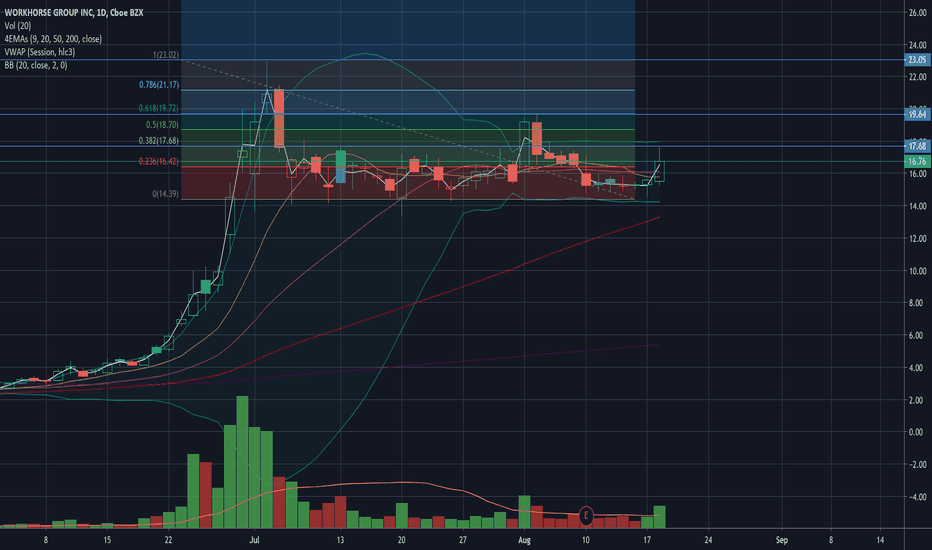Select the 17.68 blue price tag

click(x=917, y=146)
